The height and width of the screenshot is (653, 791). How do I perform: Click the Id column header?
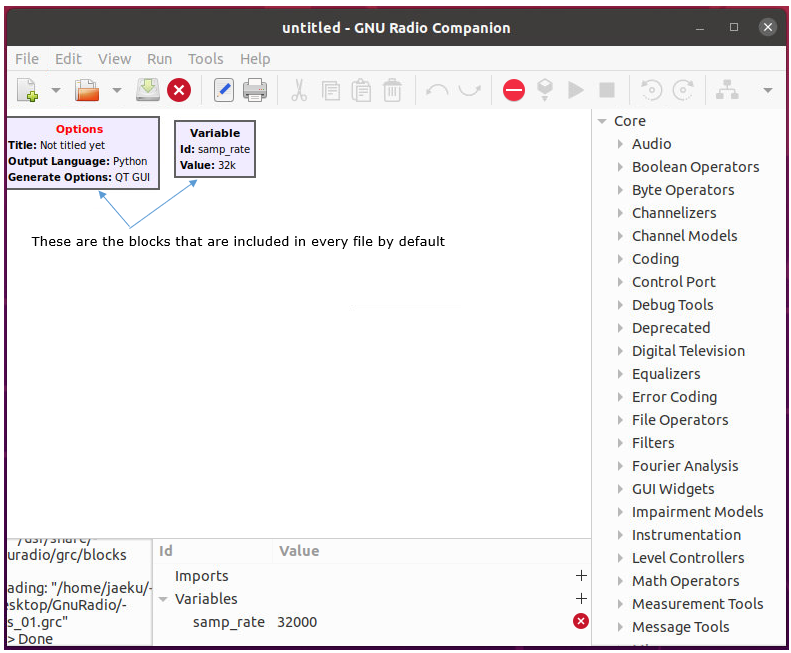tap(165, 551)
